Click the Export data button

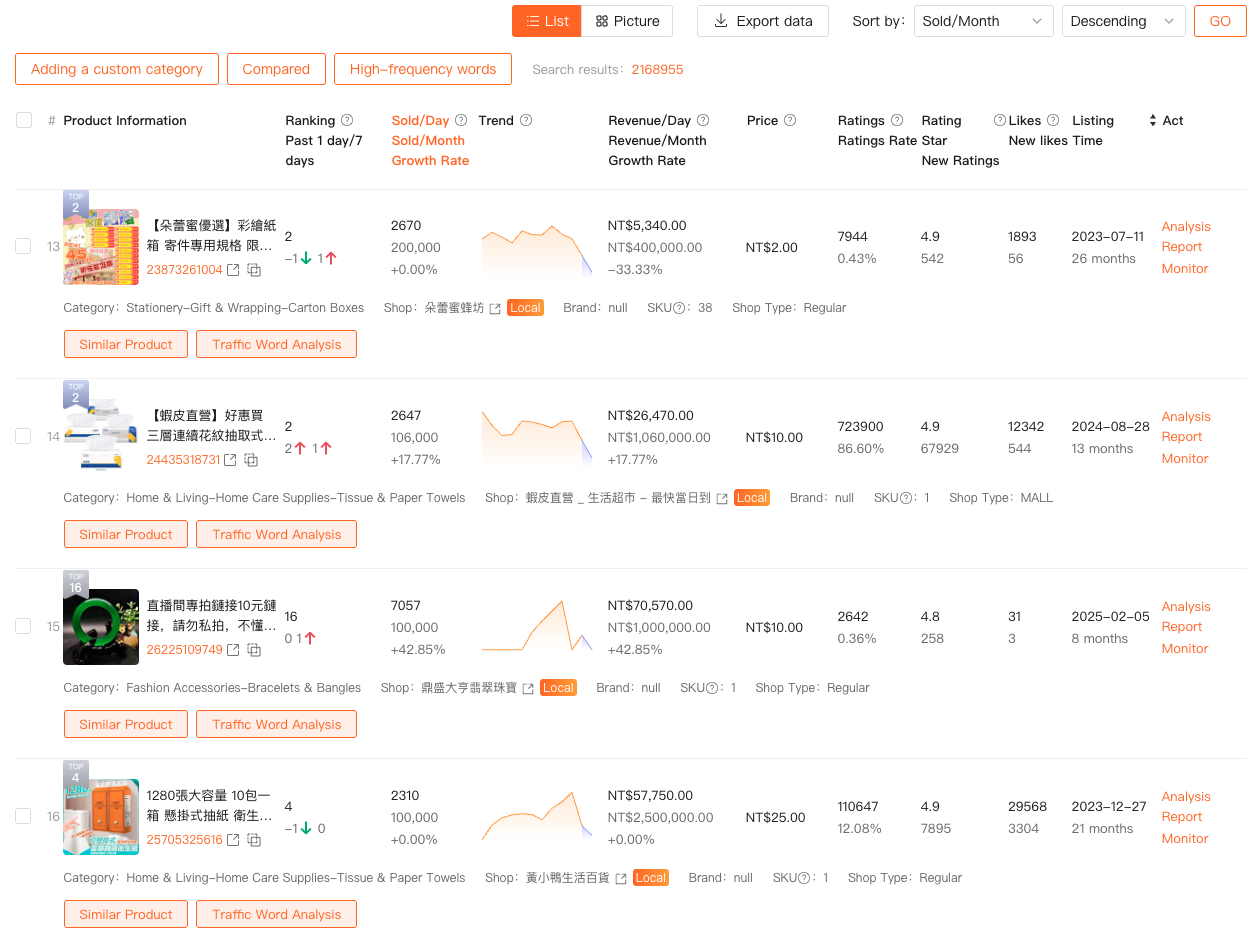[762, 21]
